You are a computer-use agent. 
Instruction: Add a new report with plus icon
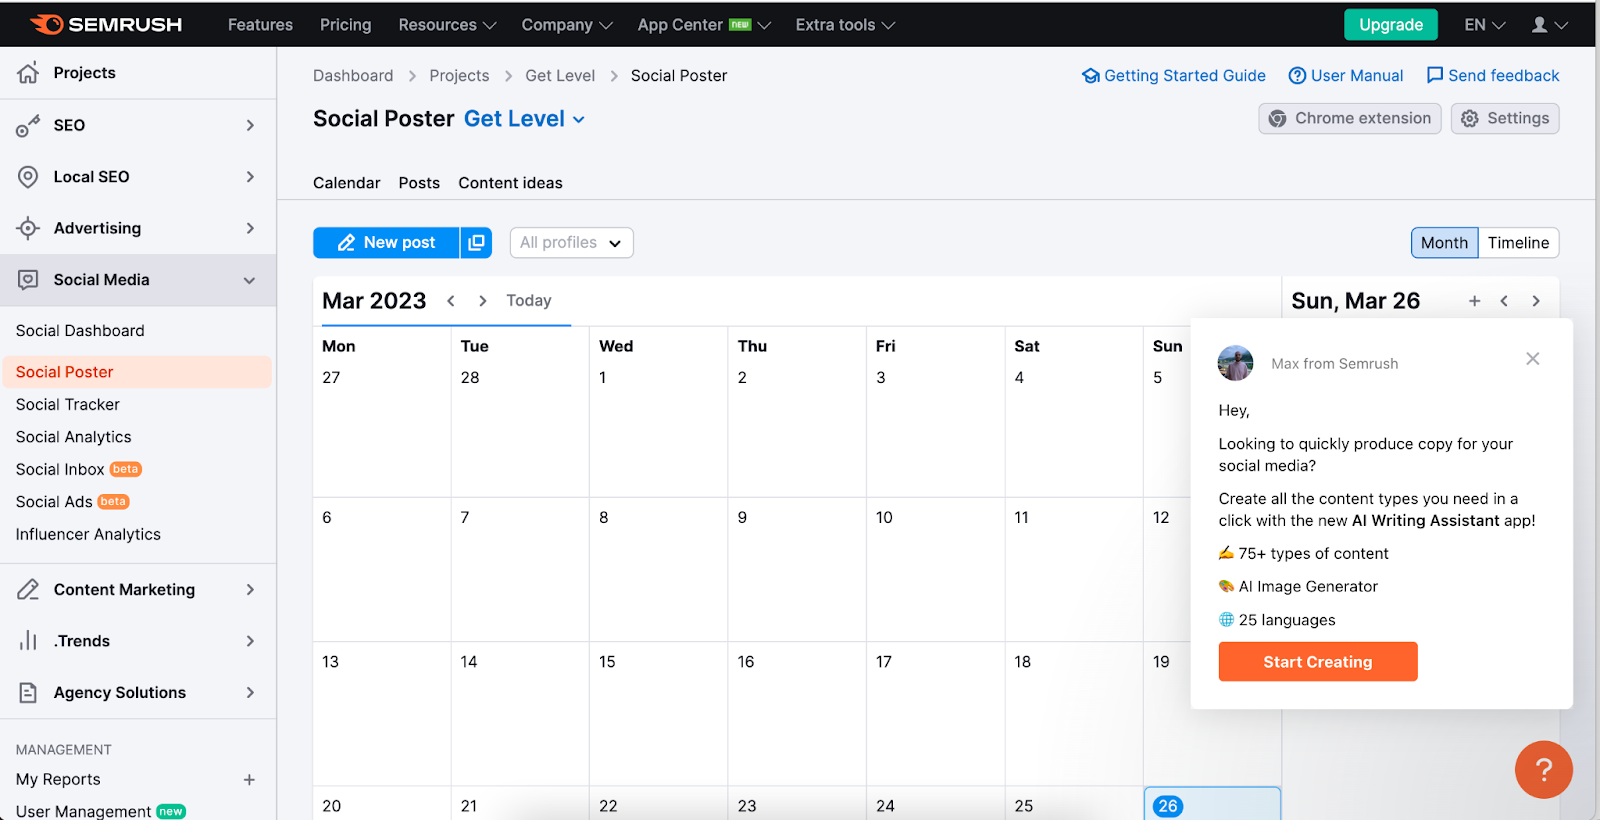point(249,779)
